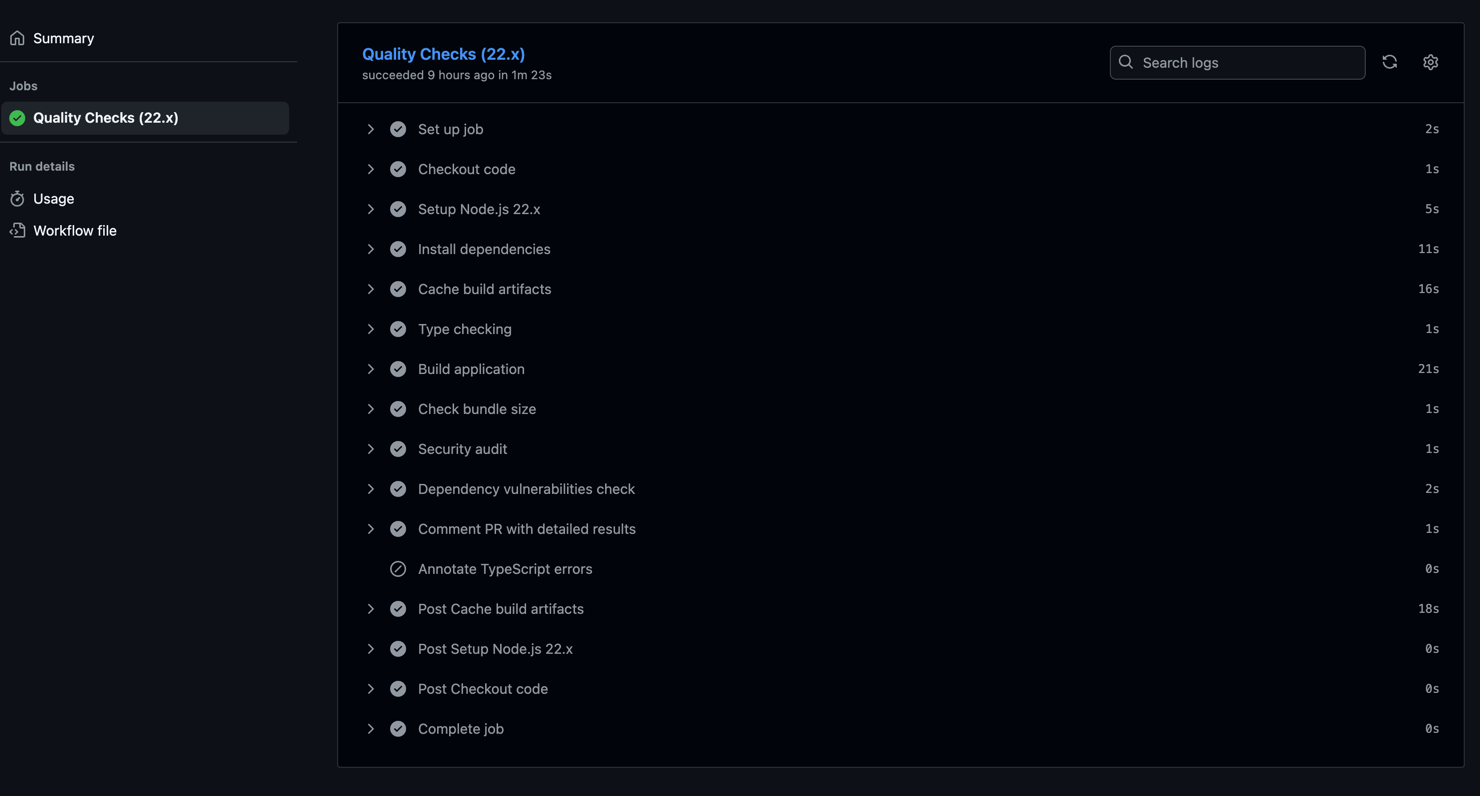Screen dimensions: 1480x796
Task: Click the search magnifier icon in logs field
Action: [1126, 62]
